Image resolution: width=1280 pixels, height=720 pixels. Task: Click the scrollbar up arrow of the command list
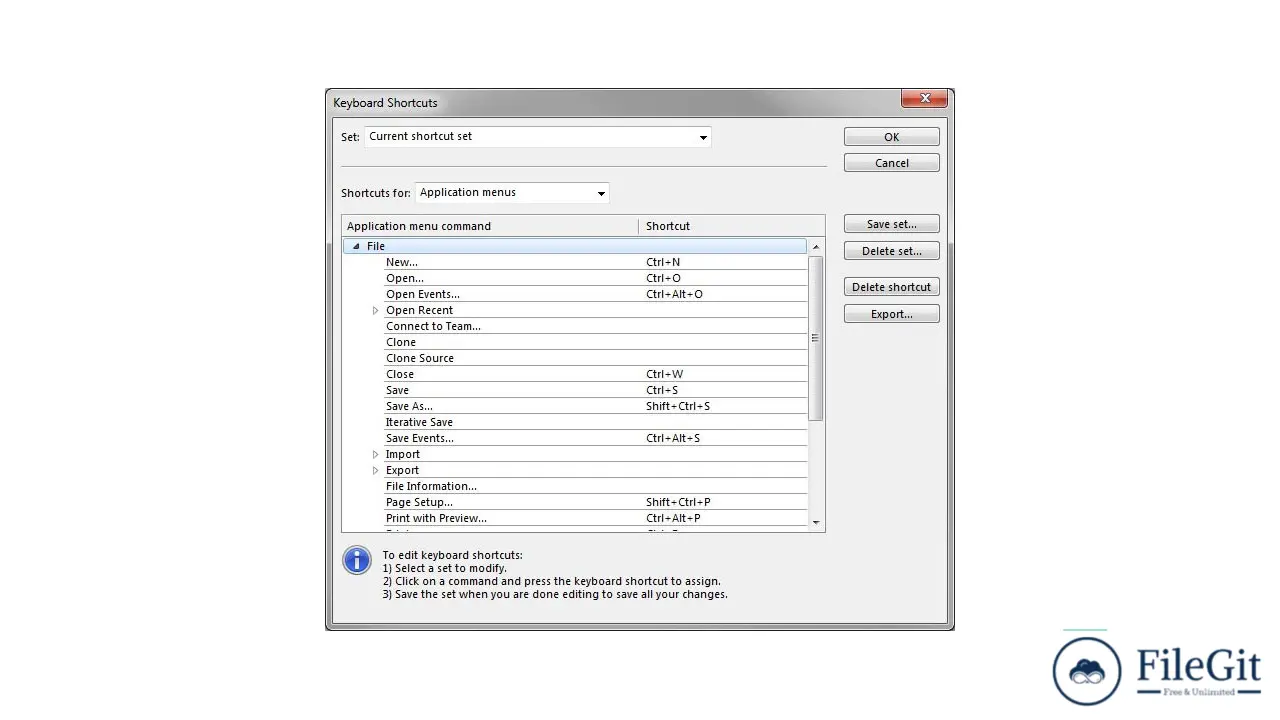816,247
